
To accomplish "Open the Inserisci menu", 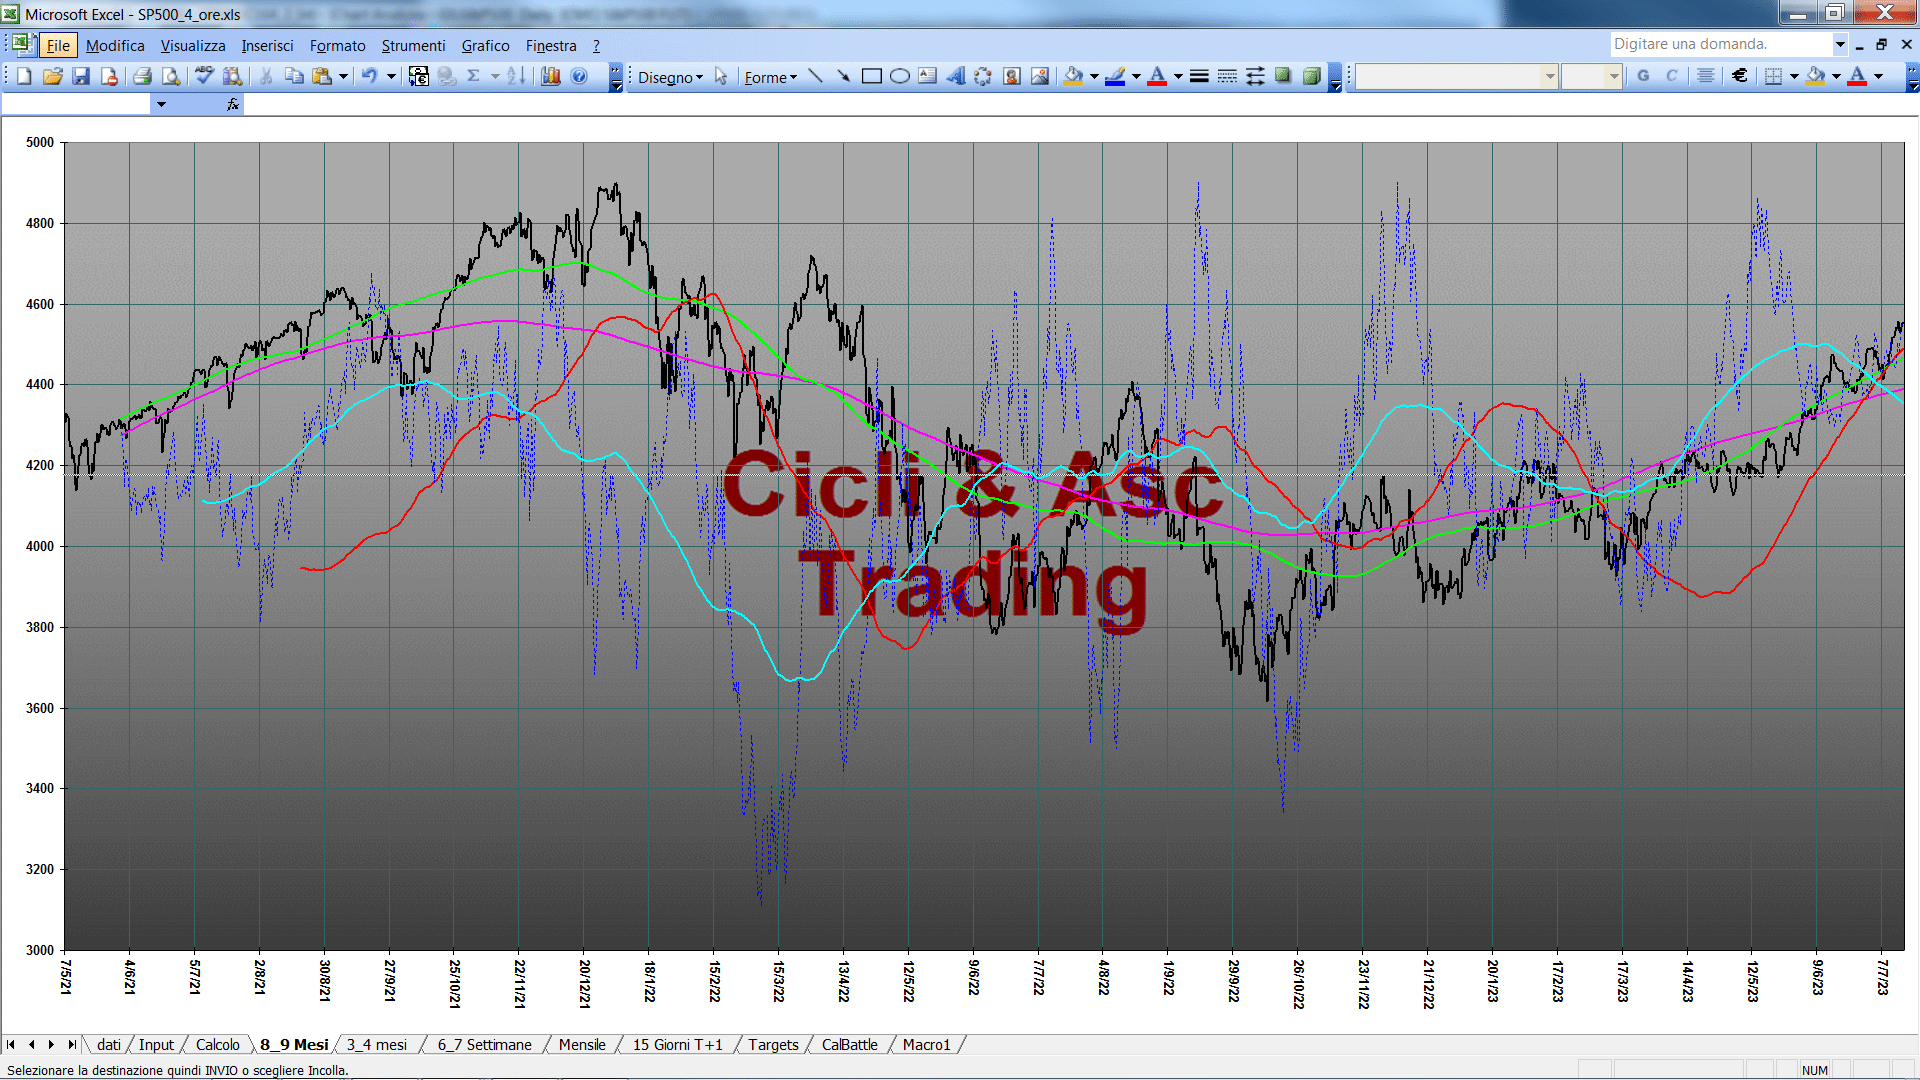I will coord(267,45).
